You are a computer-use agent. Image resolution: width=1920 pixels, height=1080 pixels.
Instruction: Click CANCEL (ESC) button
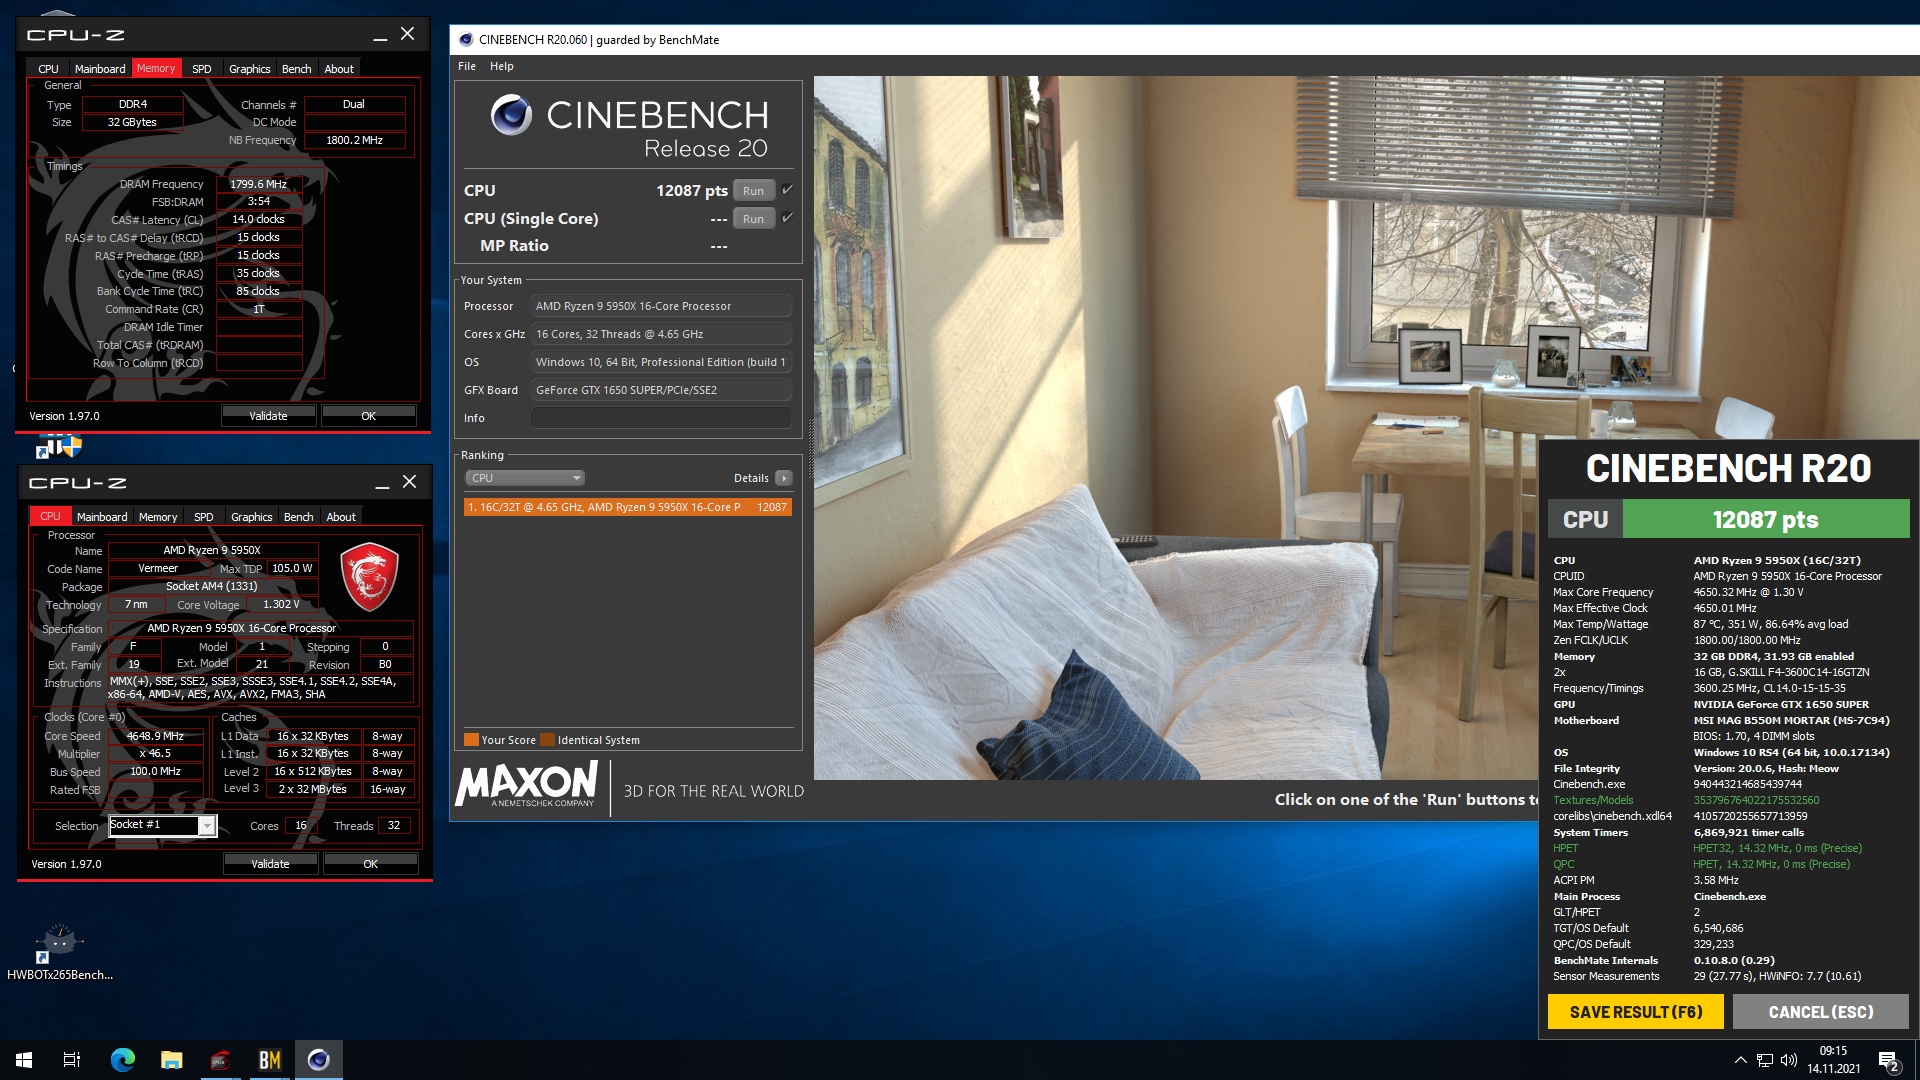click(1821, 1012)
